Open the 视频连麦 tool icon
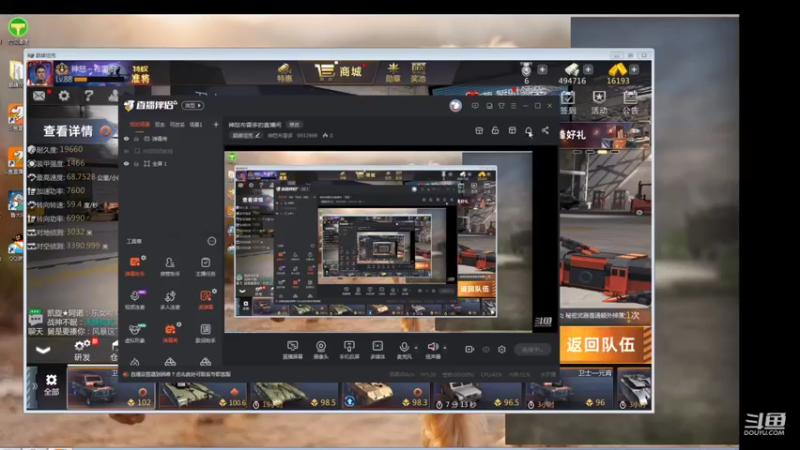The height and width of the screenshot is (450, 800). point(135,299)
